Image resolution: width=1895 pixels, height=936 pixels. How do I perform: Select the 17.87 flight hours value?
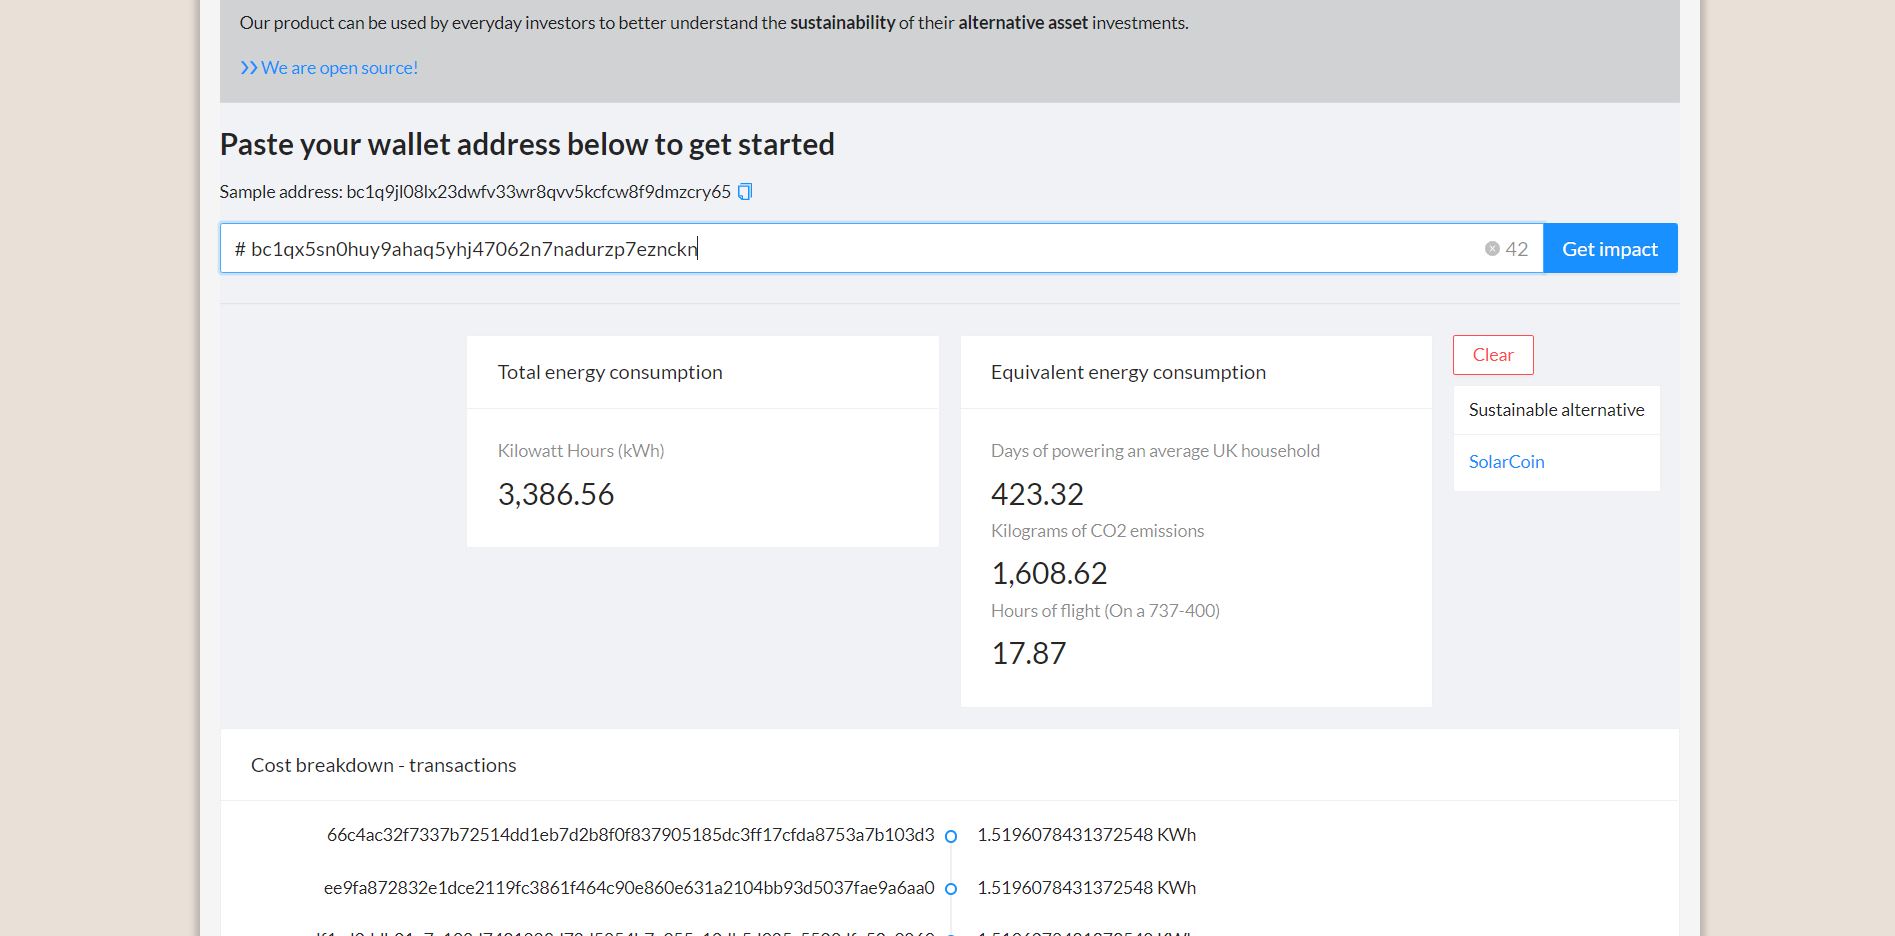[1028, 653]
